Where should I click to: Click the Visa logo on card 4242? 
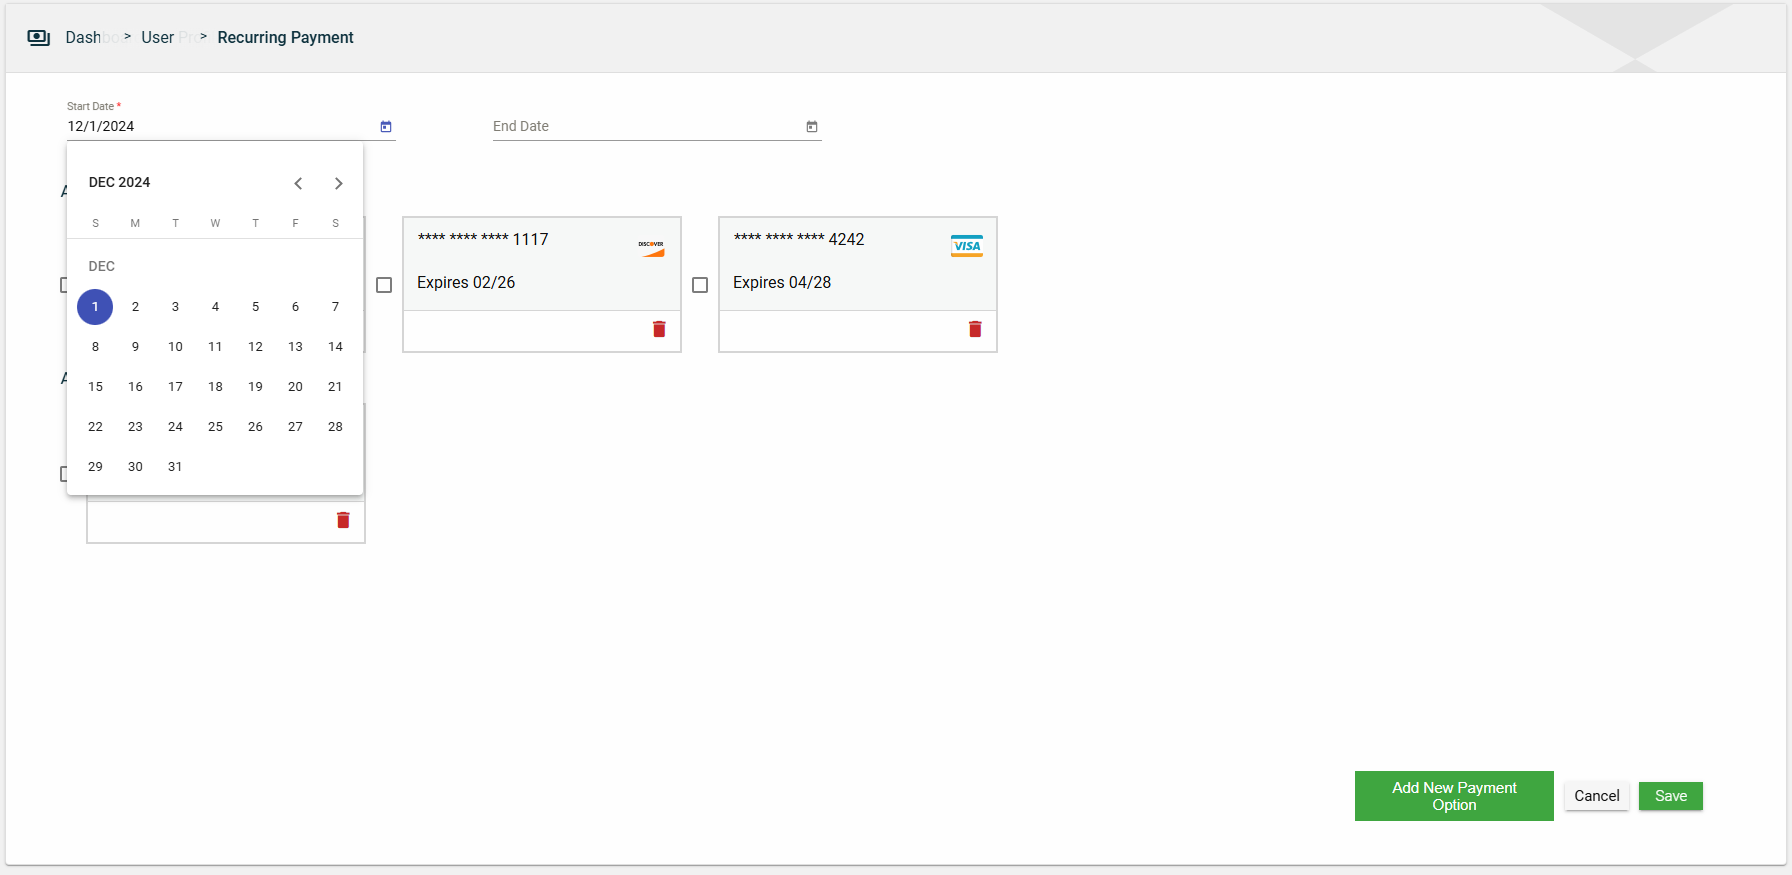(x=966, y=246)
